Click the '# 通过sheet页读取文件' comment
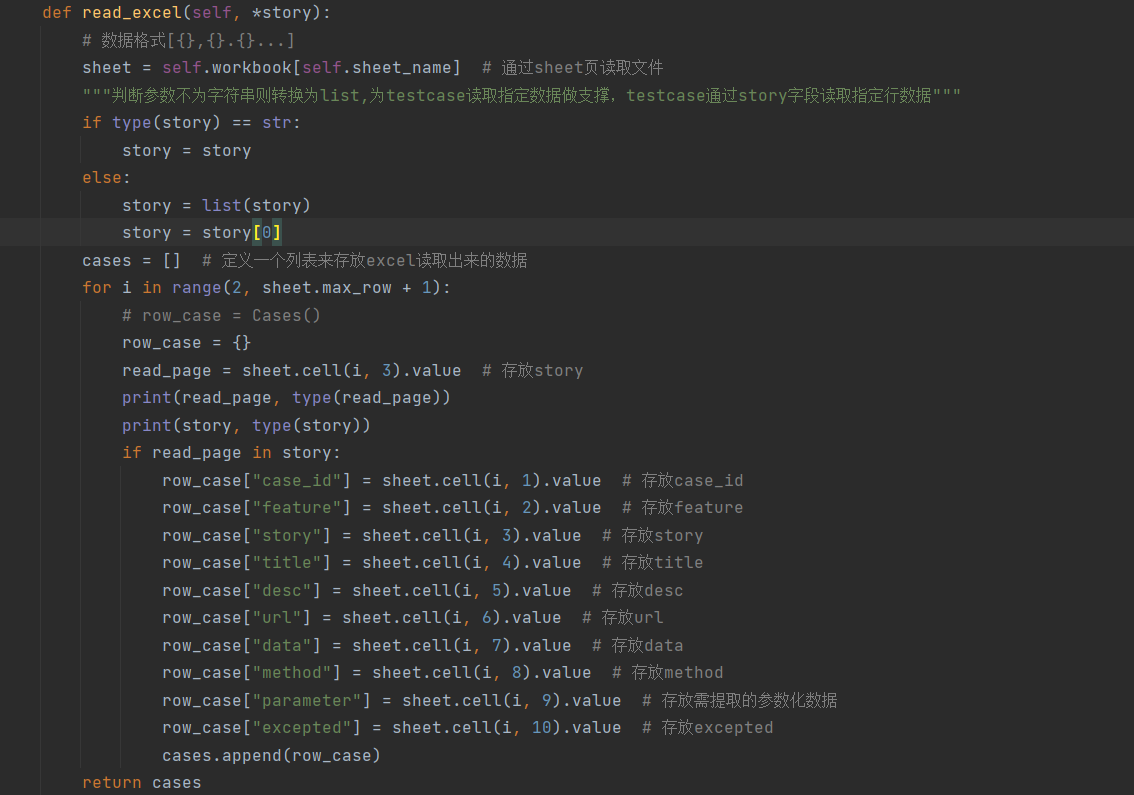Viewport: 1134px width, 795px height. point(573,68)
